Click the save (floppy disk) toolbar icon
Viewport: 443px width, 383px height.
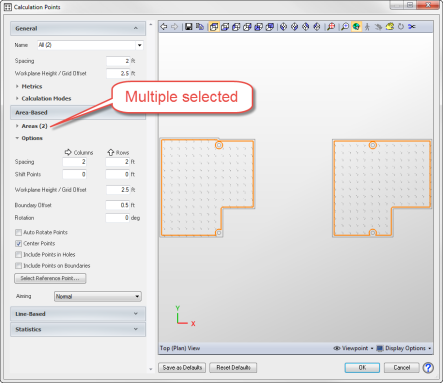coord(189,27)
